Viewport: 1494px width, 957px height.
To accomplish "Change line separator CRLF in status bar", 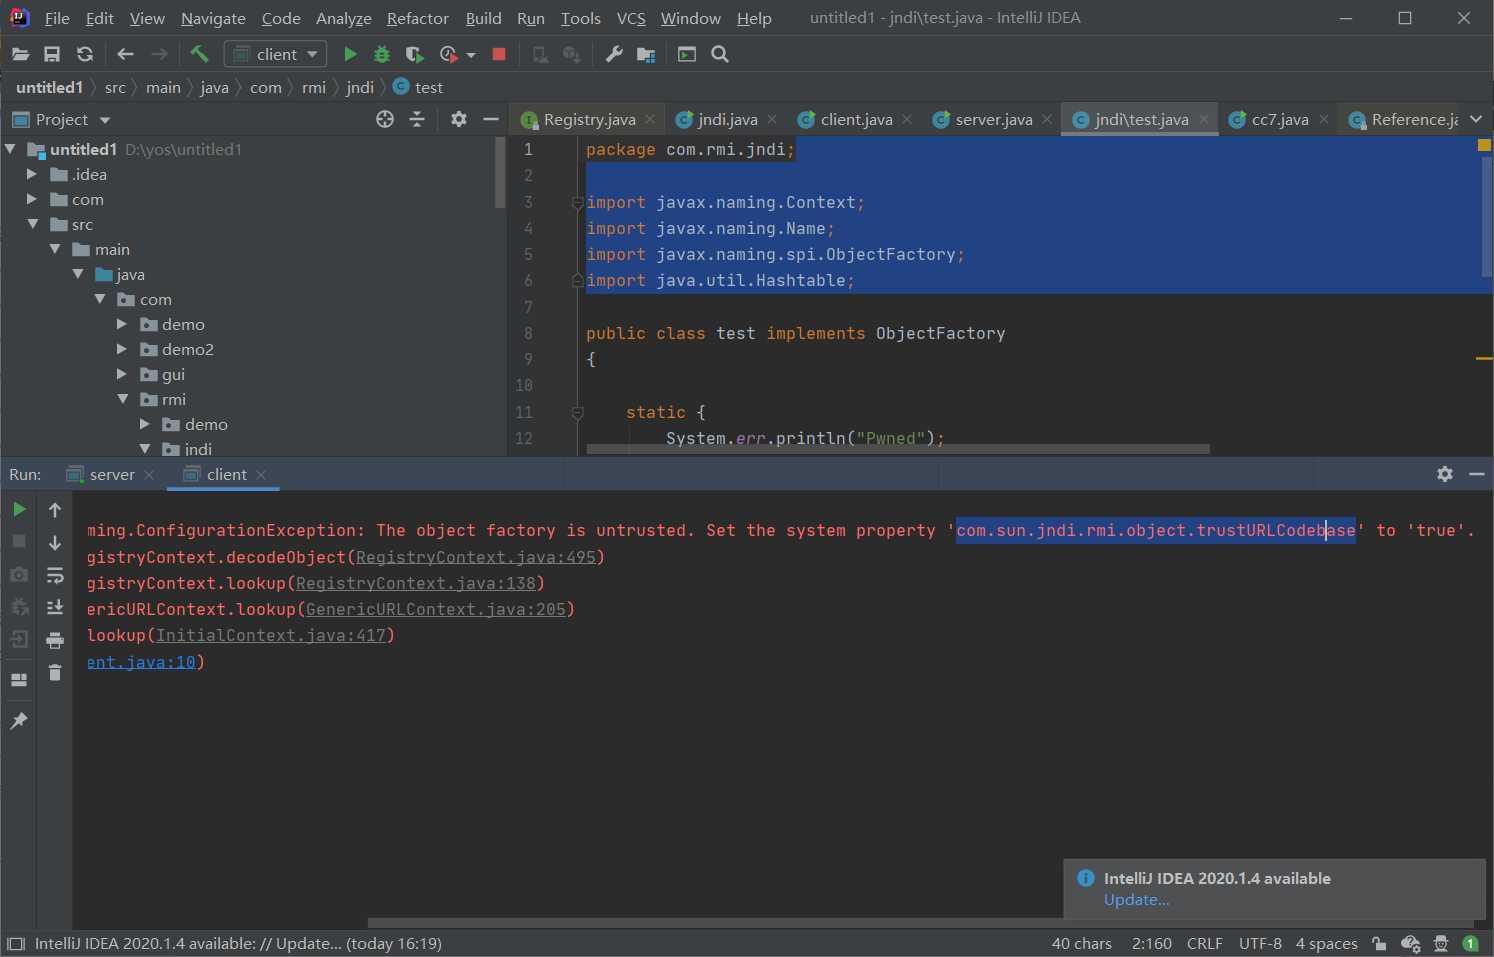I will [1204, 943].
